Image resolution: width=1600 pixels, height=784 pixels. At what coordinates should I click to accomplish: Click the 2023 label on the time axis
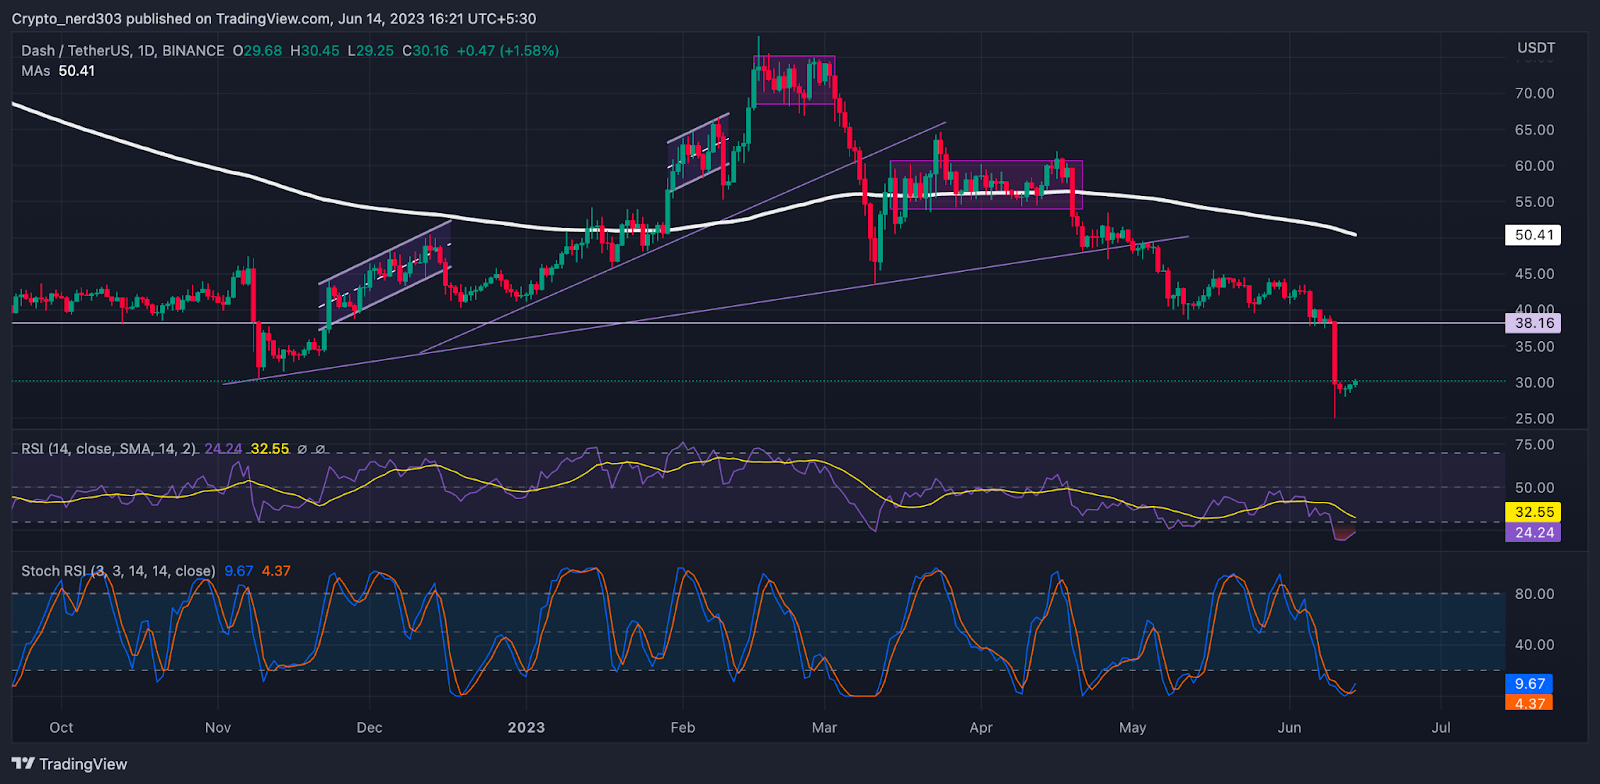526,728
